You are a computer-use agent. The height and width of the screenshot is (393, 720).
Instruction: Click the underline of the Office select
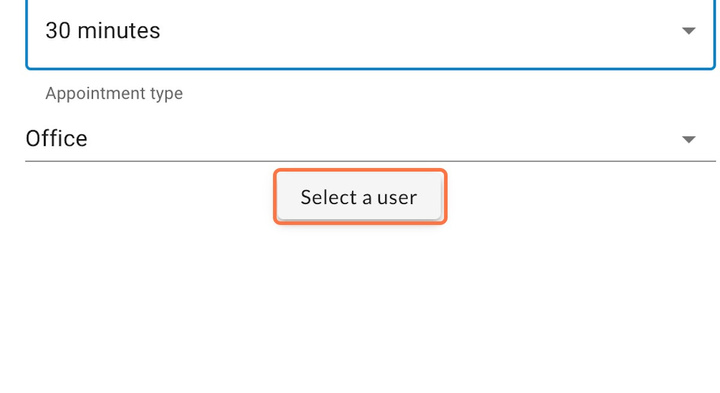coord(370,161)
